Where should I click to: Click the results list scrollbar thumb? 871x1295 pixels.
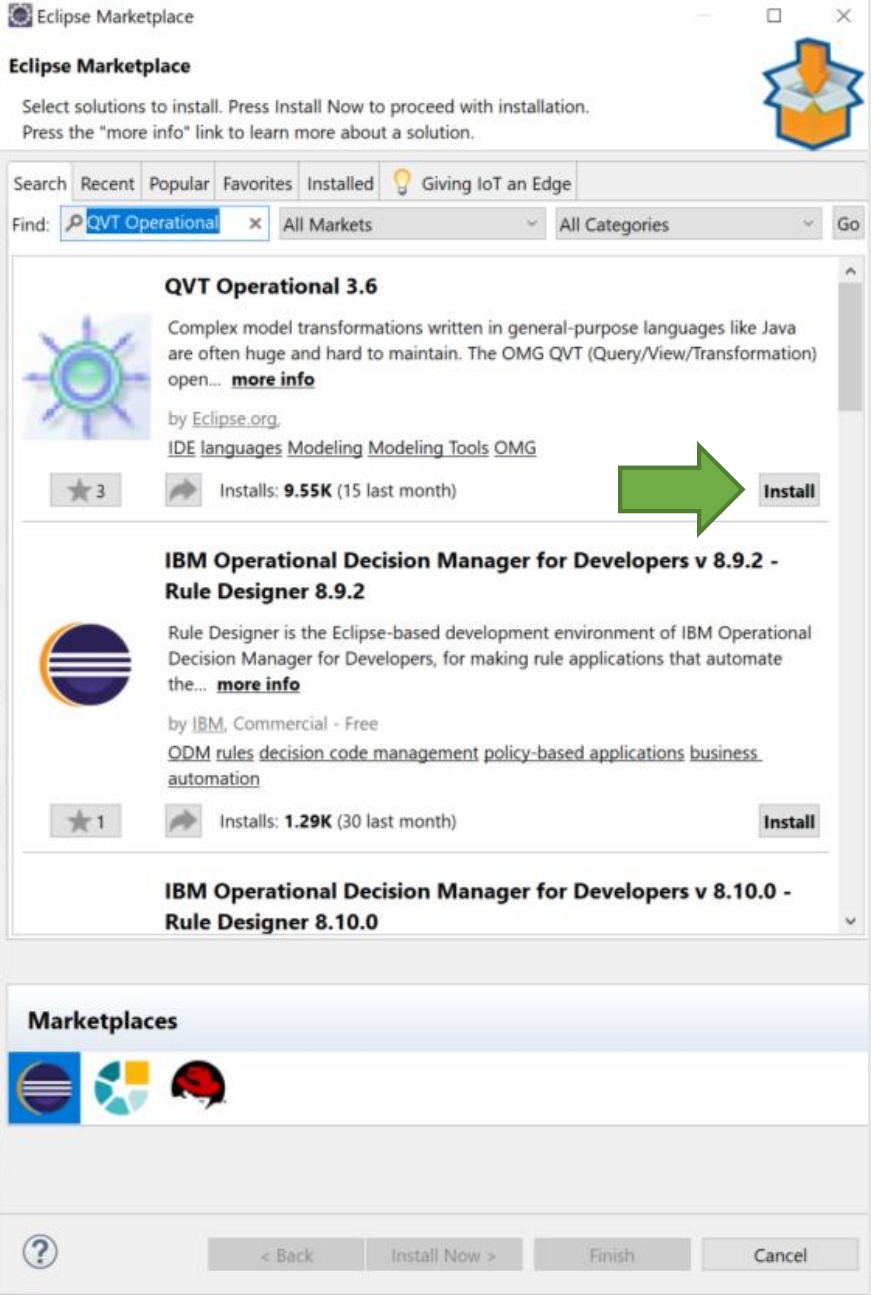point(850,347)
